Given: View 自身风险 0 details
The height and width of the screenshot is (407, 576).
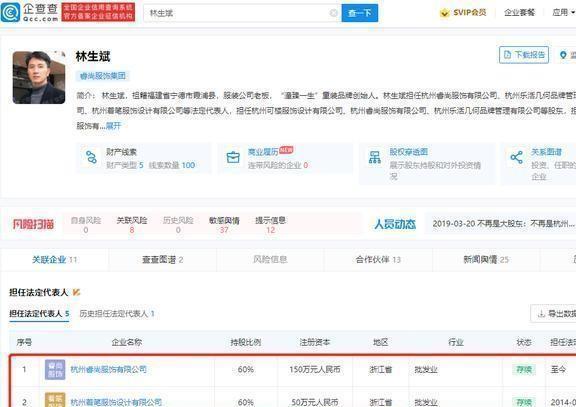Looking at the screenshot, I should point(86,225).
